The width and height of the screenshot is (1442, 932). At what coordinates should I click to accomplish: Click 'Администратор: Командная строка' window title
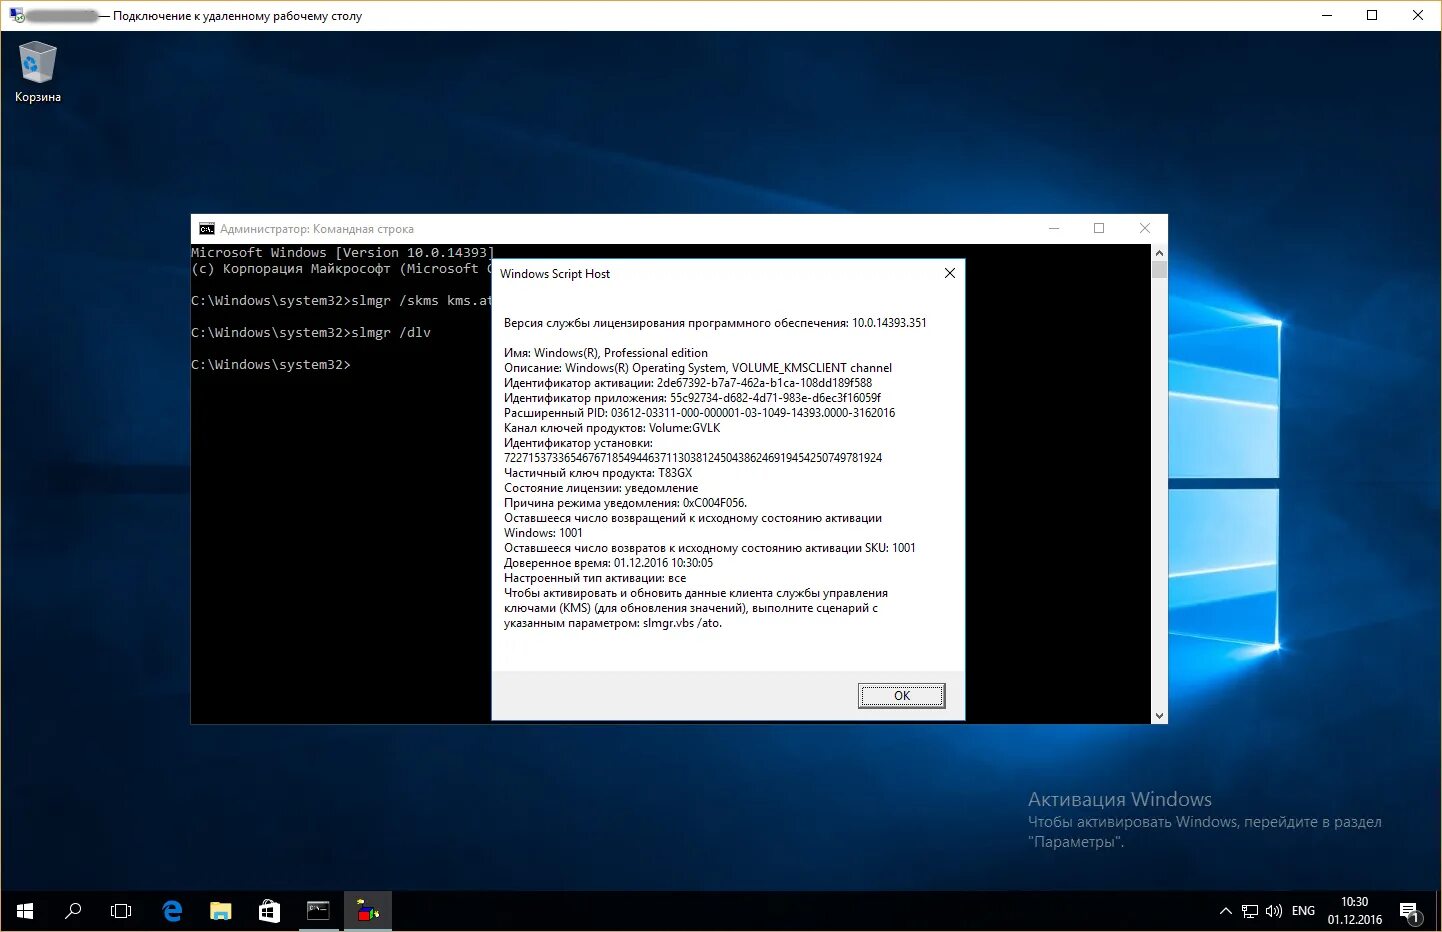coord(317,229)
